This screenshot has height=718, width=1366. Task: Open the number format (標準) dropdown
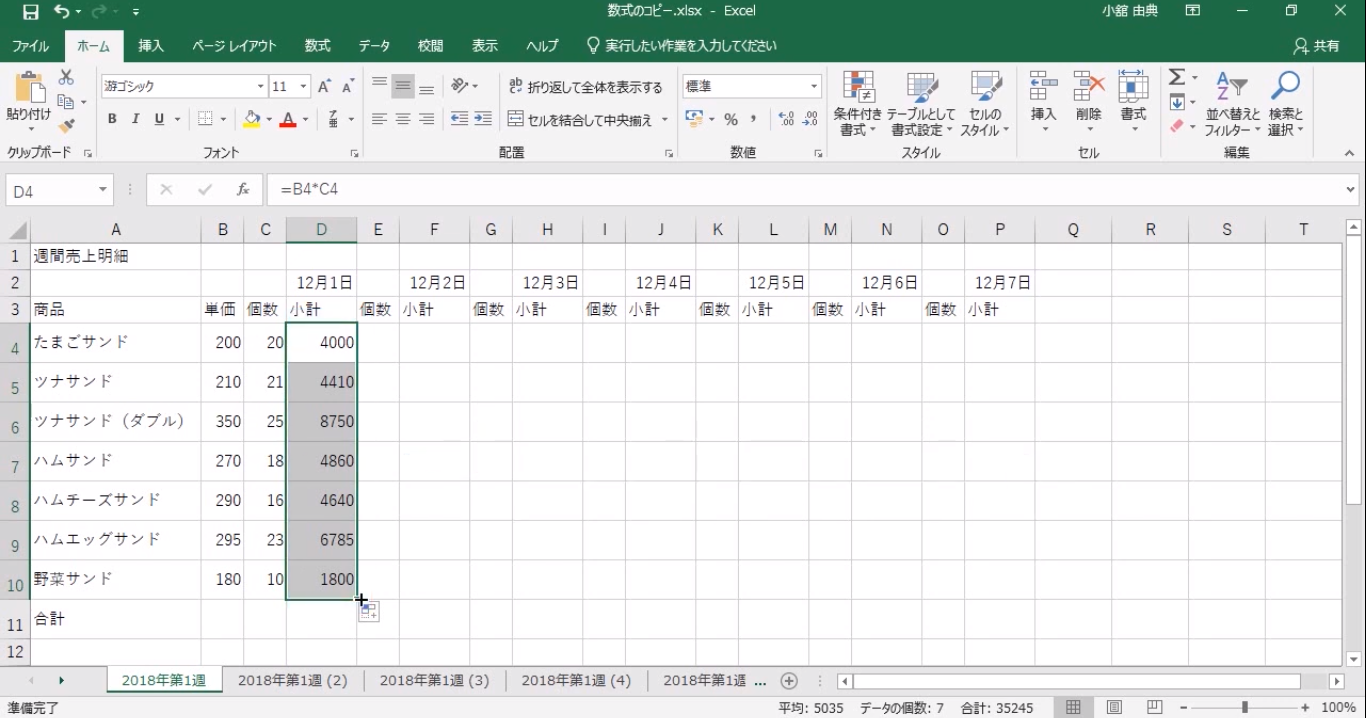click(814, 87)
